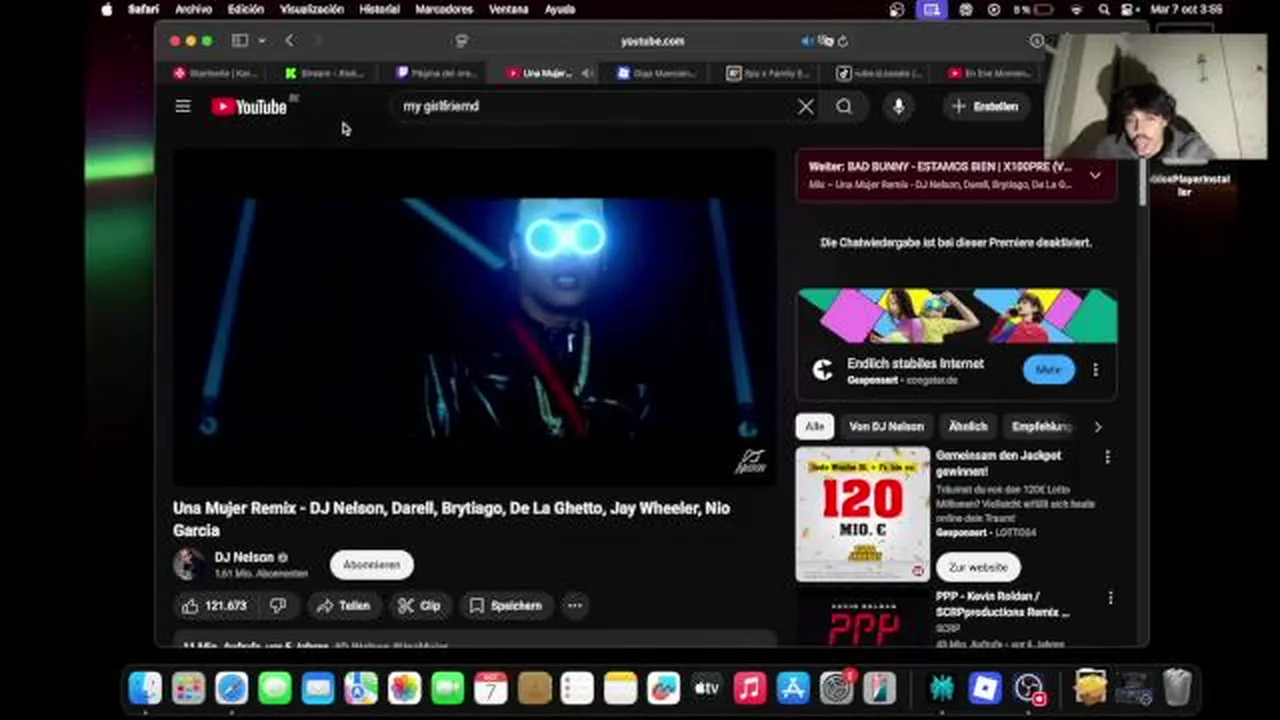
Task: Open the Trash in the Dock
Action: point(1178,688)
